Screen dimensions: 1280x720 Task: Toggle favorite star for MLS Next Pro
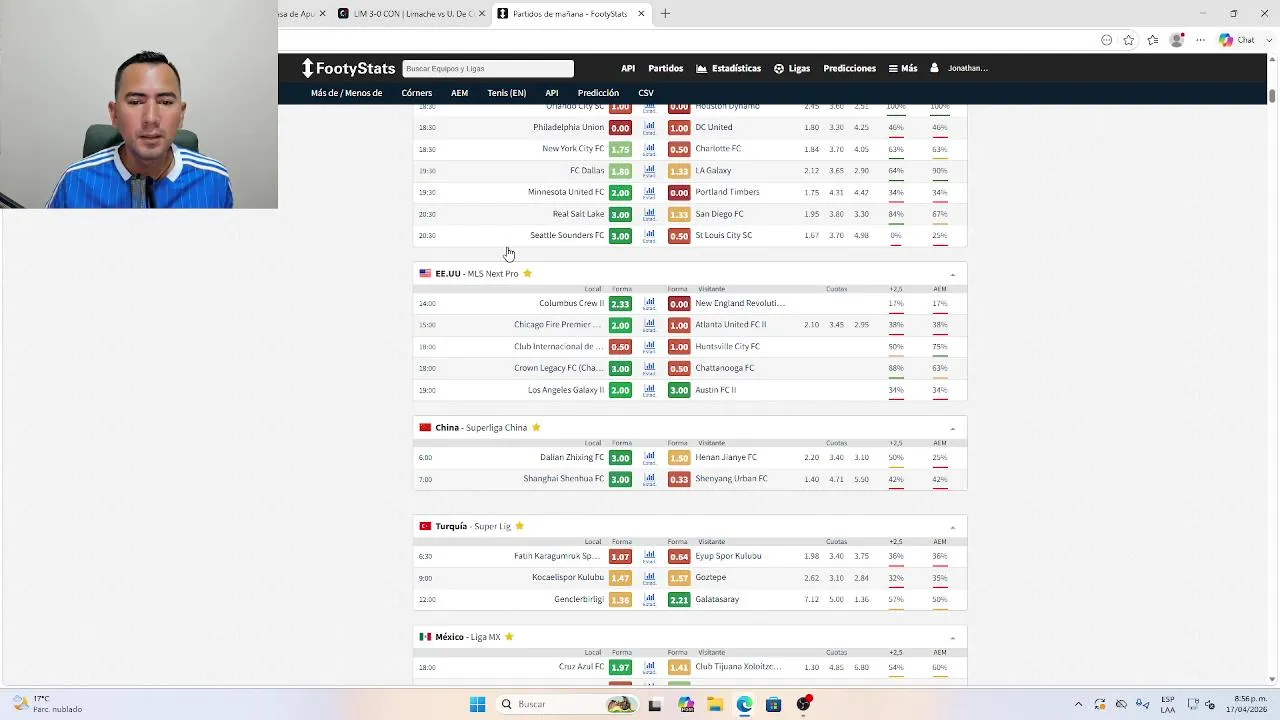pyautogui.click(x=527, y=273)
